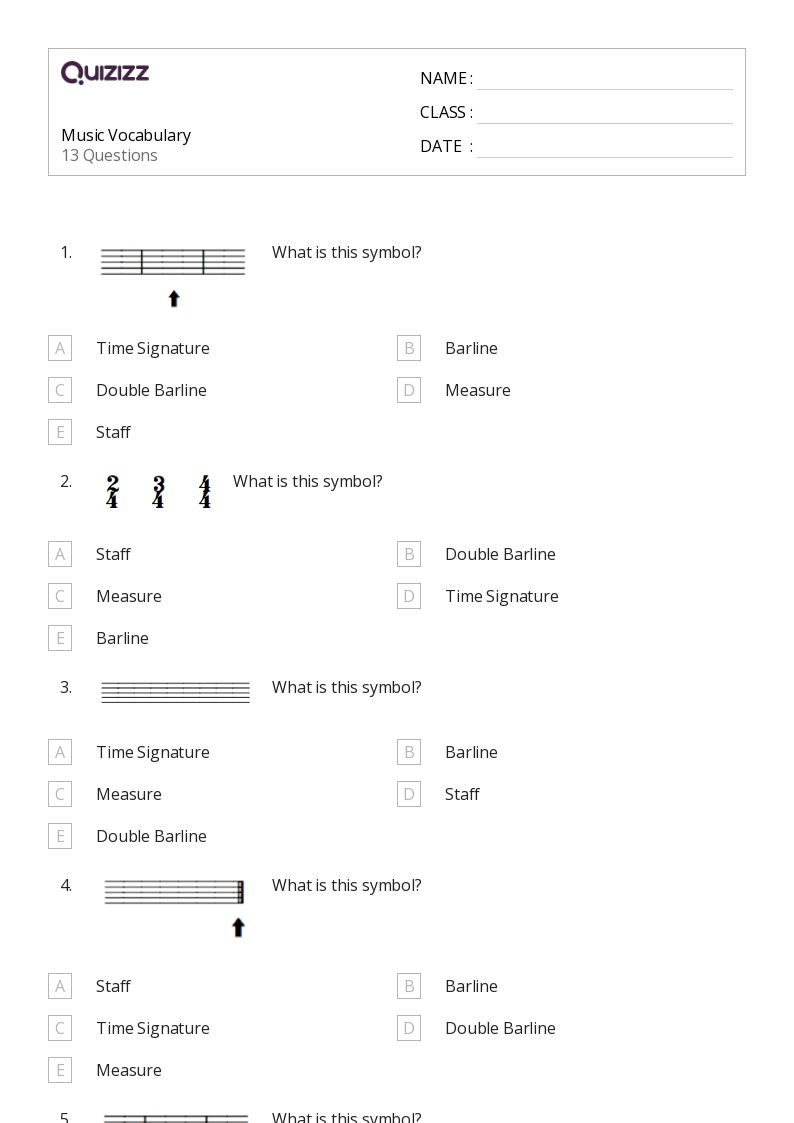This screenshot has height=1123, width=794.
Task: Click the empty staff image in question 3
Action: click(x=175, y=691)
